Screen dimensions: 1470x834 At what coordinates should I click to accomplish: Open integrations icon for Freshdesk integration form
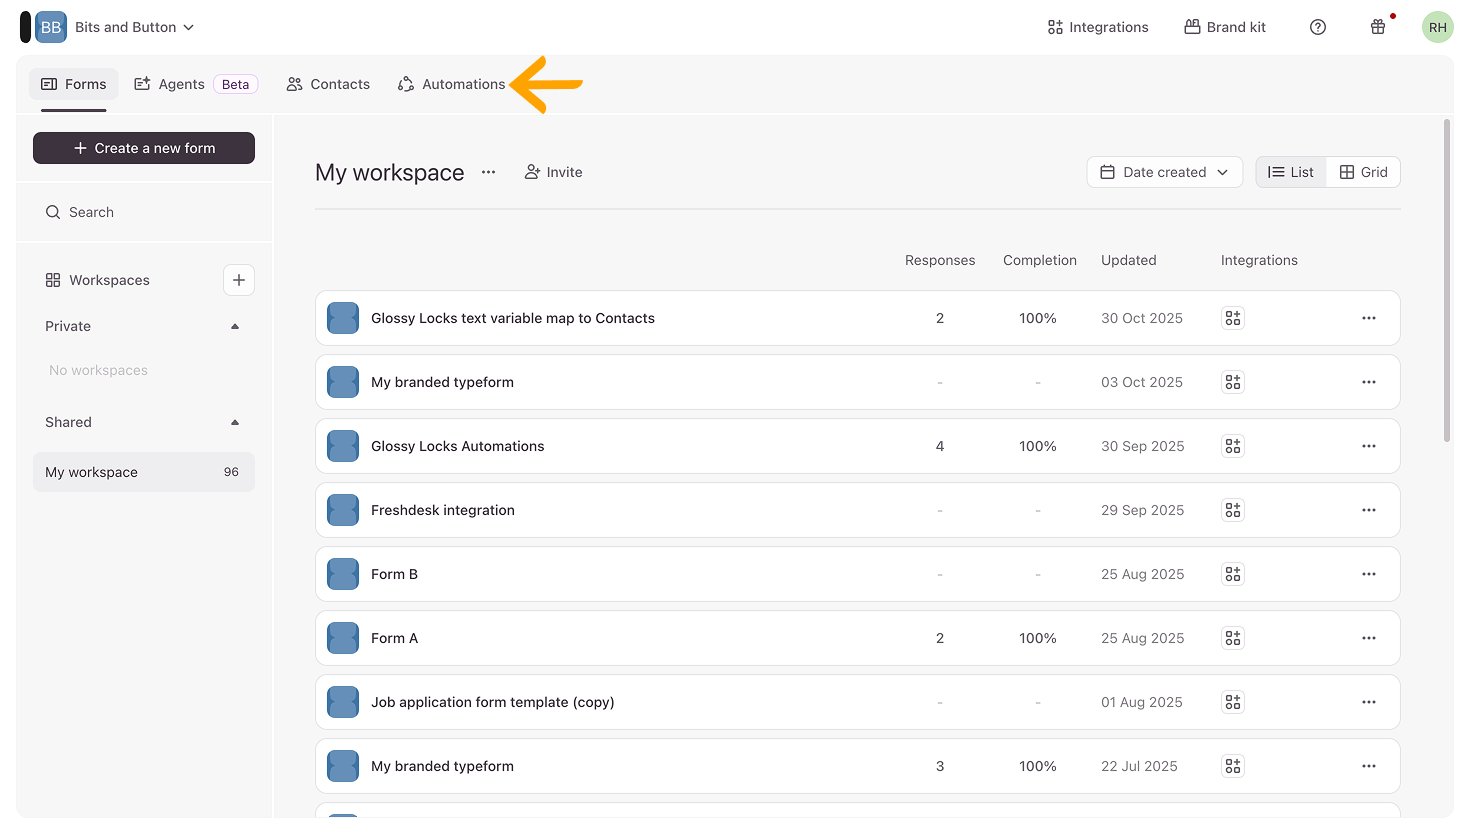[x=1232, y=510]
